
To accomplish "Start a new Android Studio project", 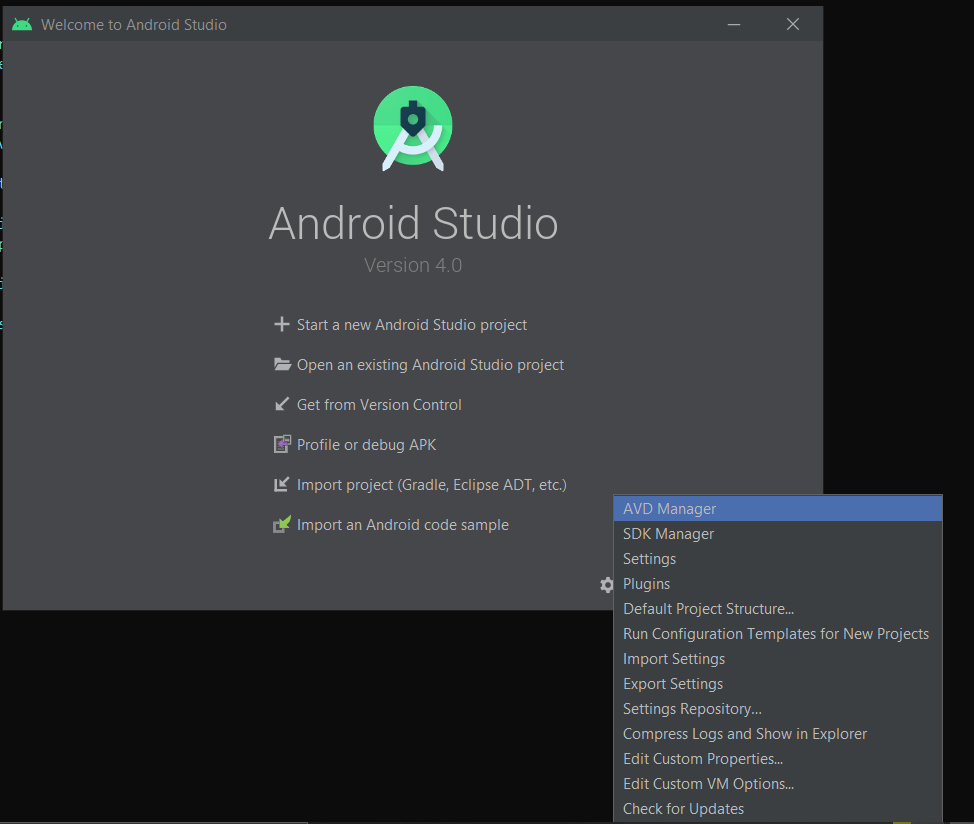I will coord(411,325).
